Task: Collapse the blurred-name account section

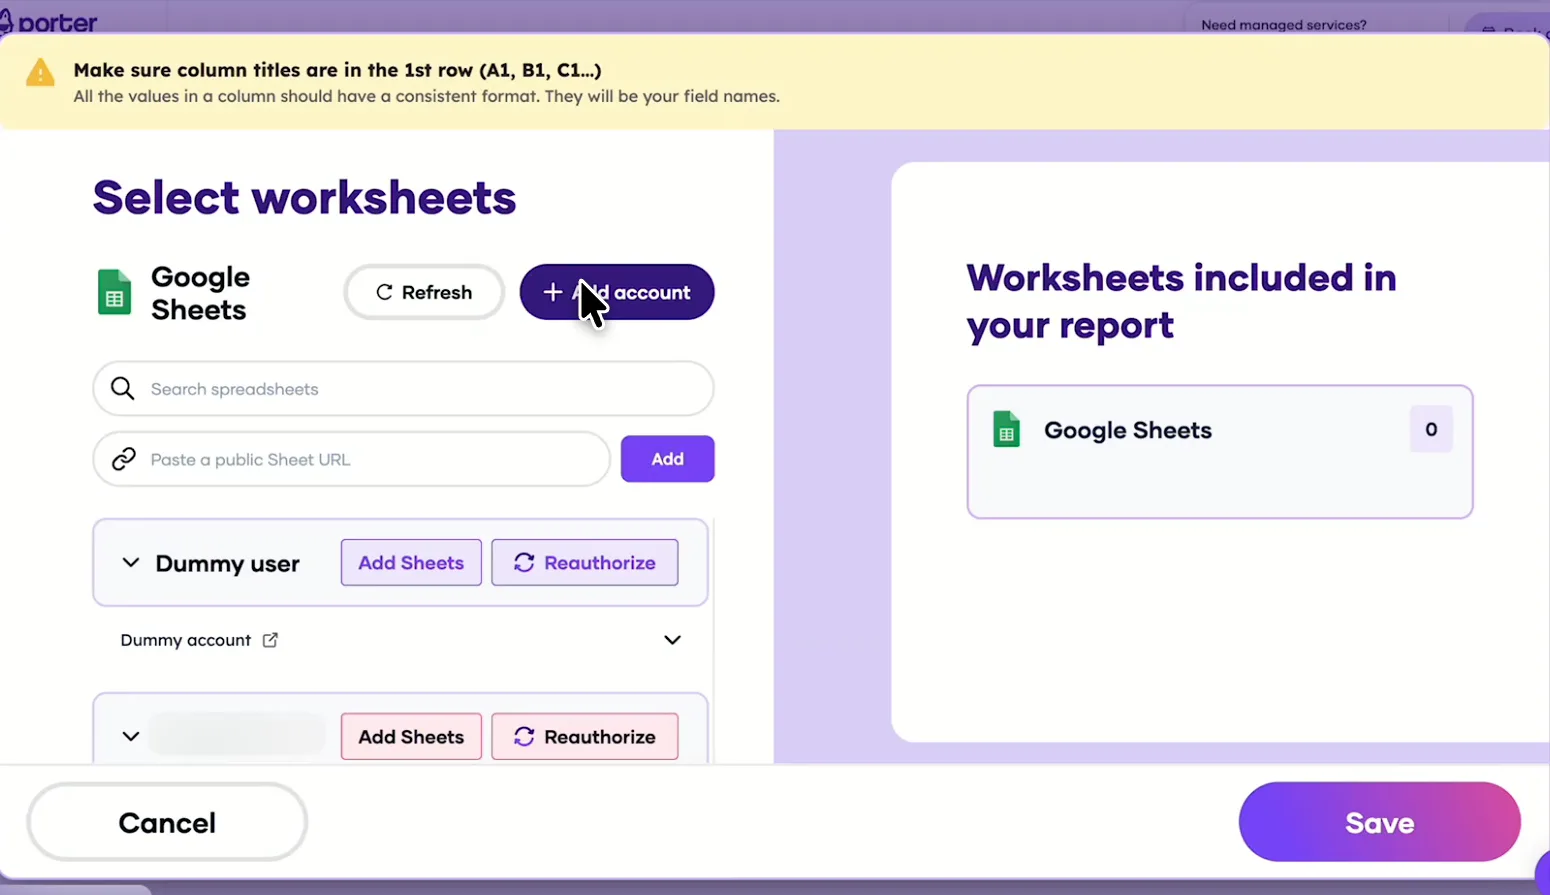Action: click(130, 737)
